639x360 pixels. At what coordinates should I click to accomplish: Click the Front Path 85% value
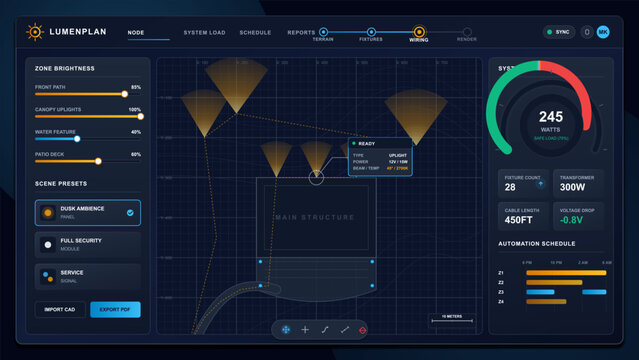coord(136,87)
